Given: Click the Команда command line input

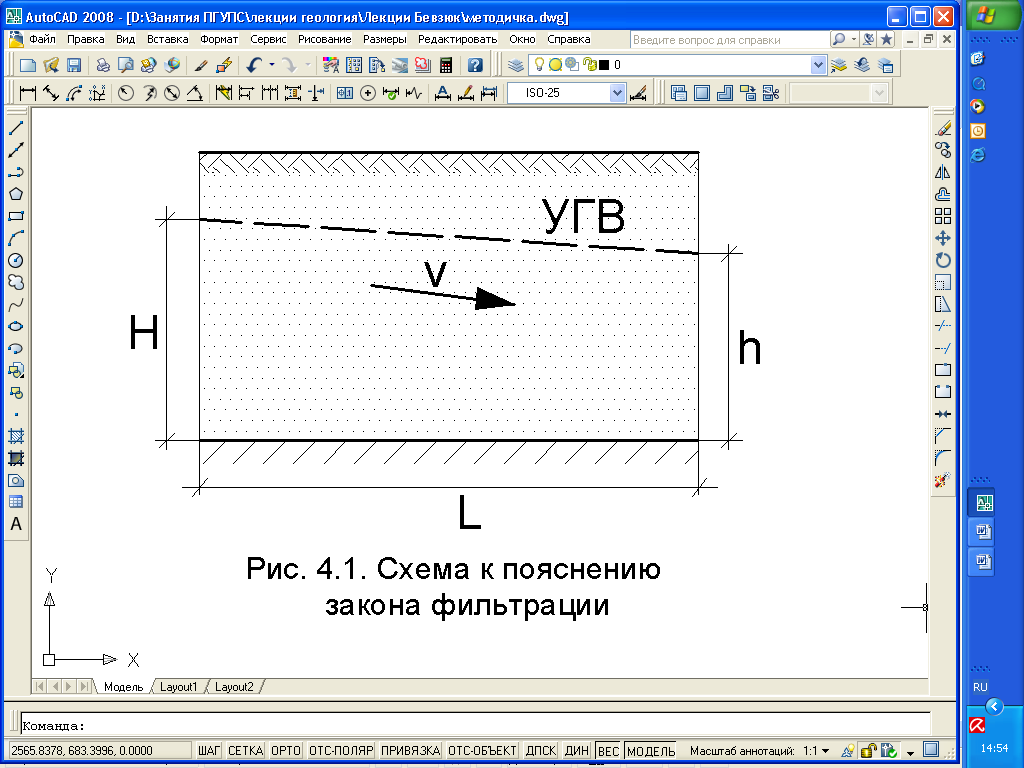Looking at the screenshot, I should point(475,726).
